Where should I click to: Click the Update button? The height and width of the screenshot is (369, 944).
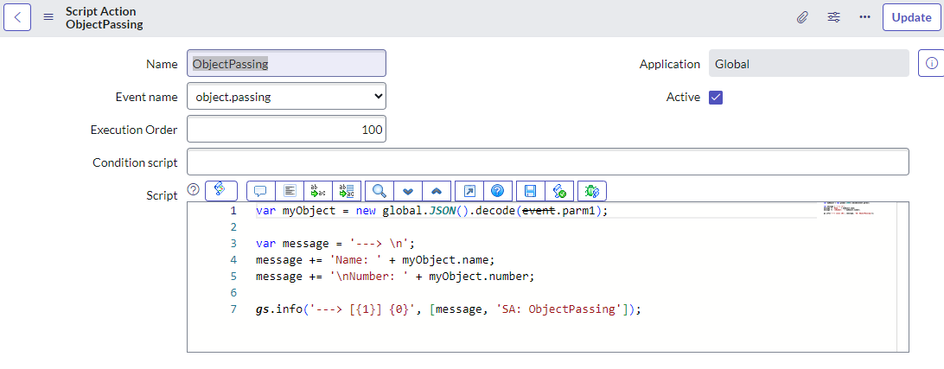911,17
